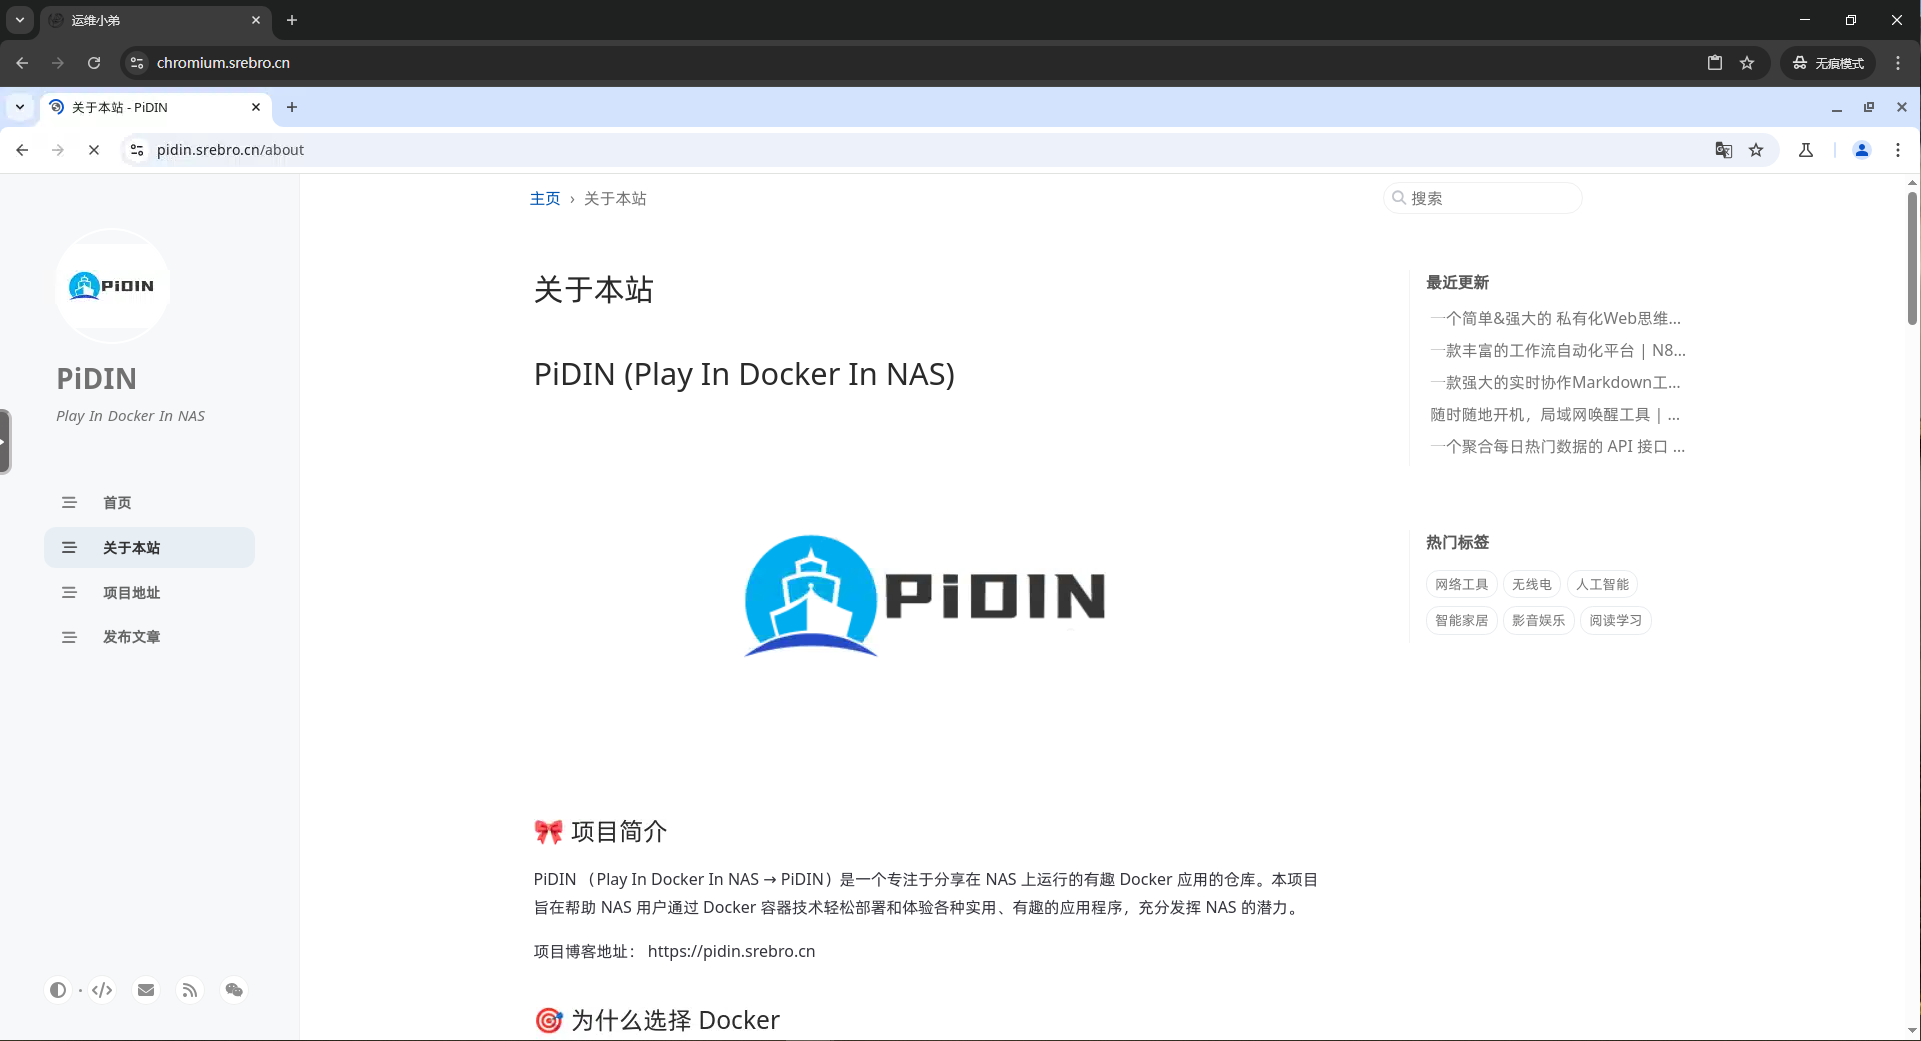Switch to the 首页 sidebar item
Screen dimensions: 1921x1041
tap(116, 503)
